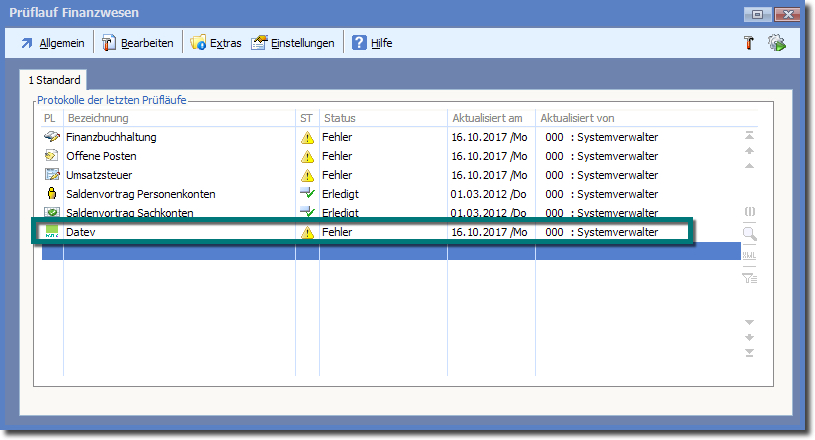Click the Finanzbuchhaltung row icon
The height and width of the screenshot is (440, 815).
pyautogui.click(x=52, y=137)
